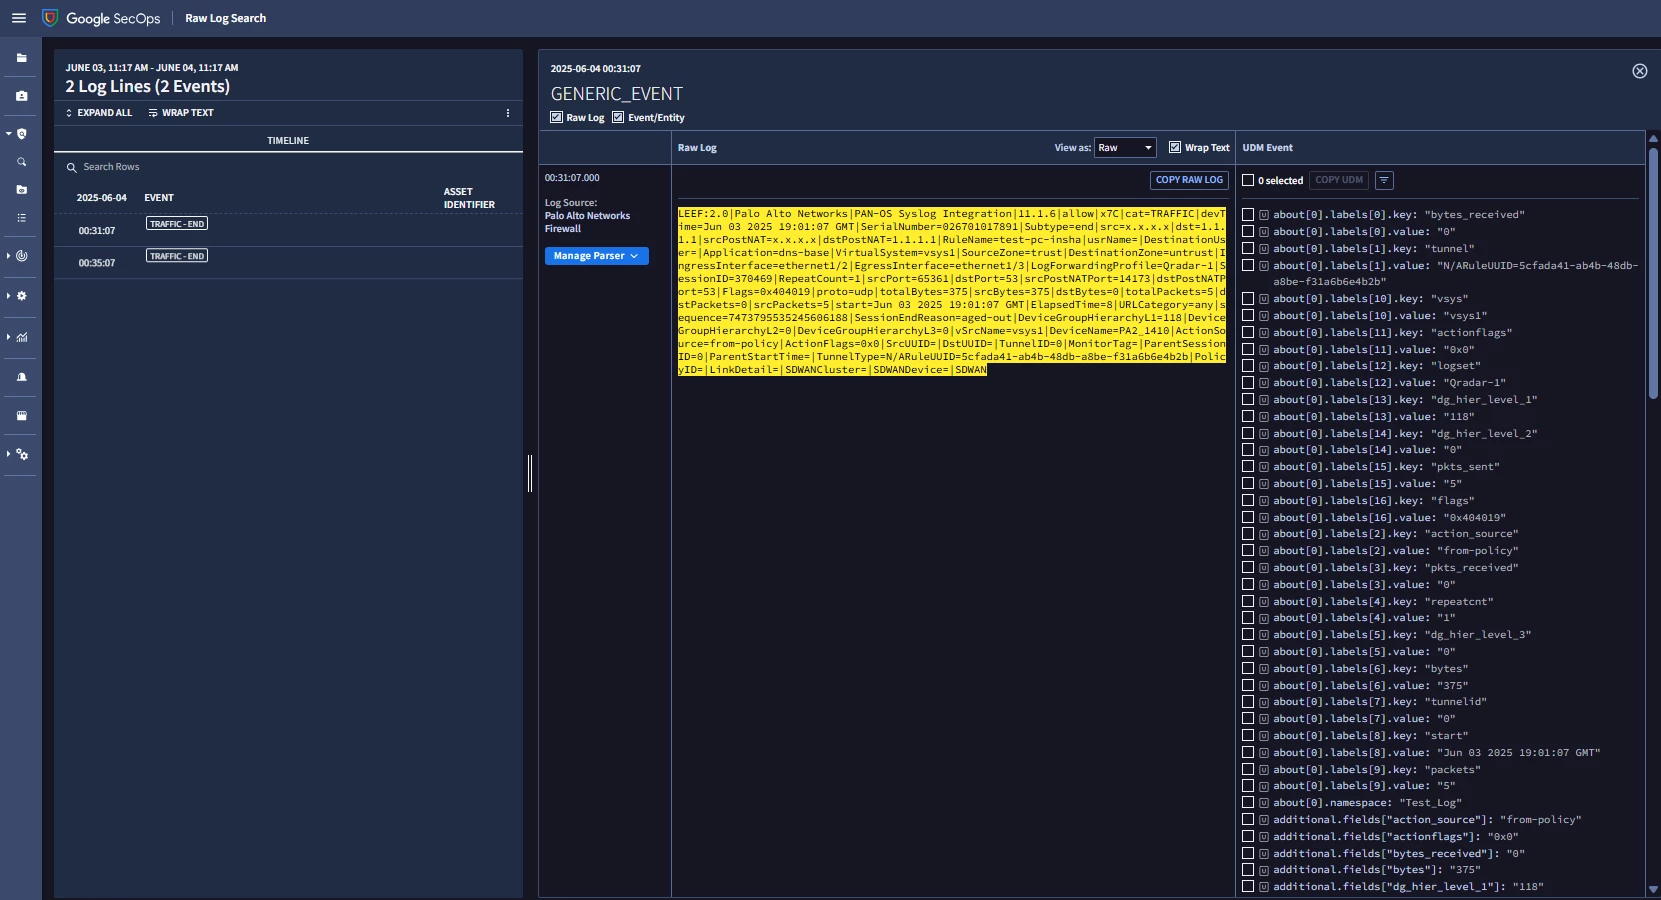
Task: Open the Manage Parser dropdown
Action: [596, 256]
